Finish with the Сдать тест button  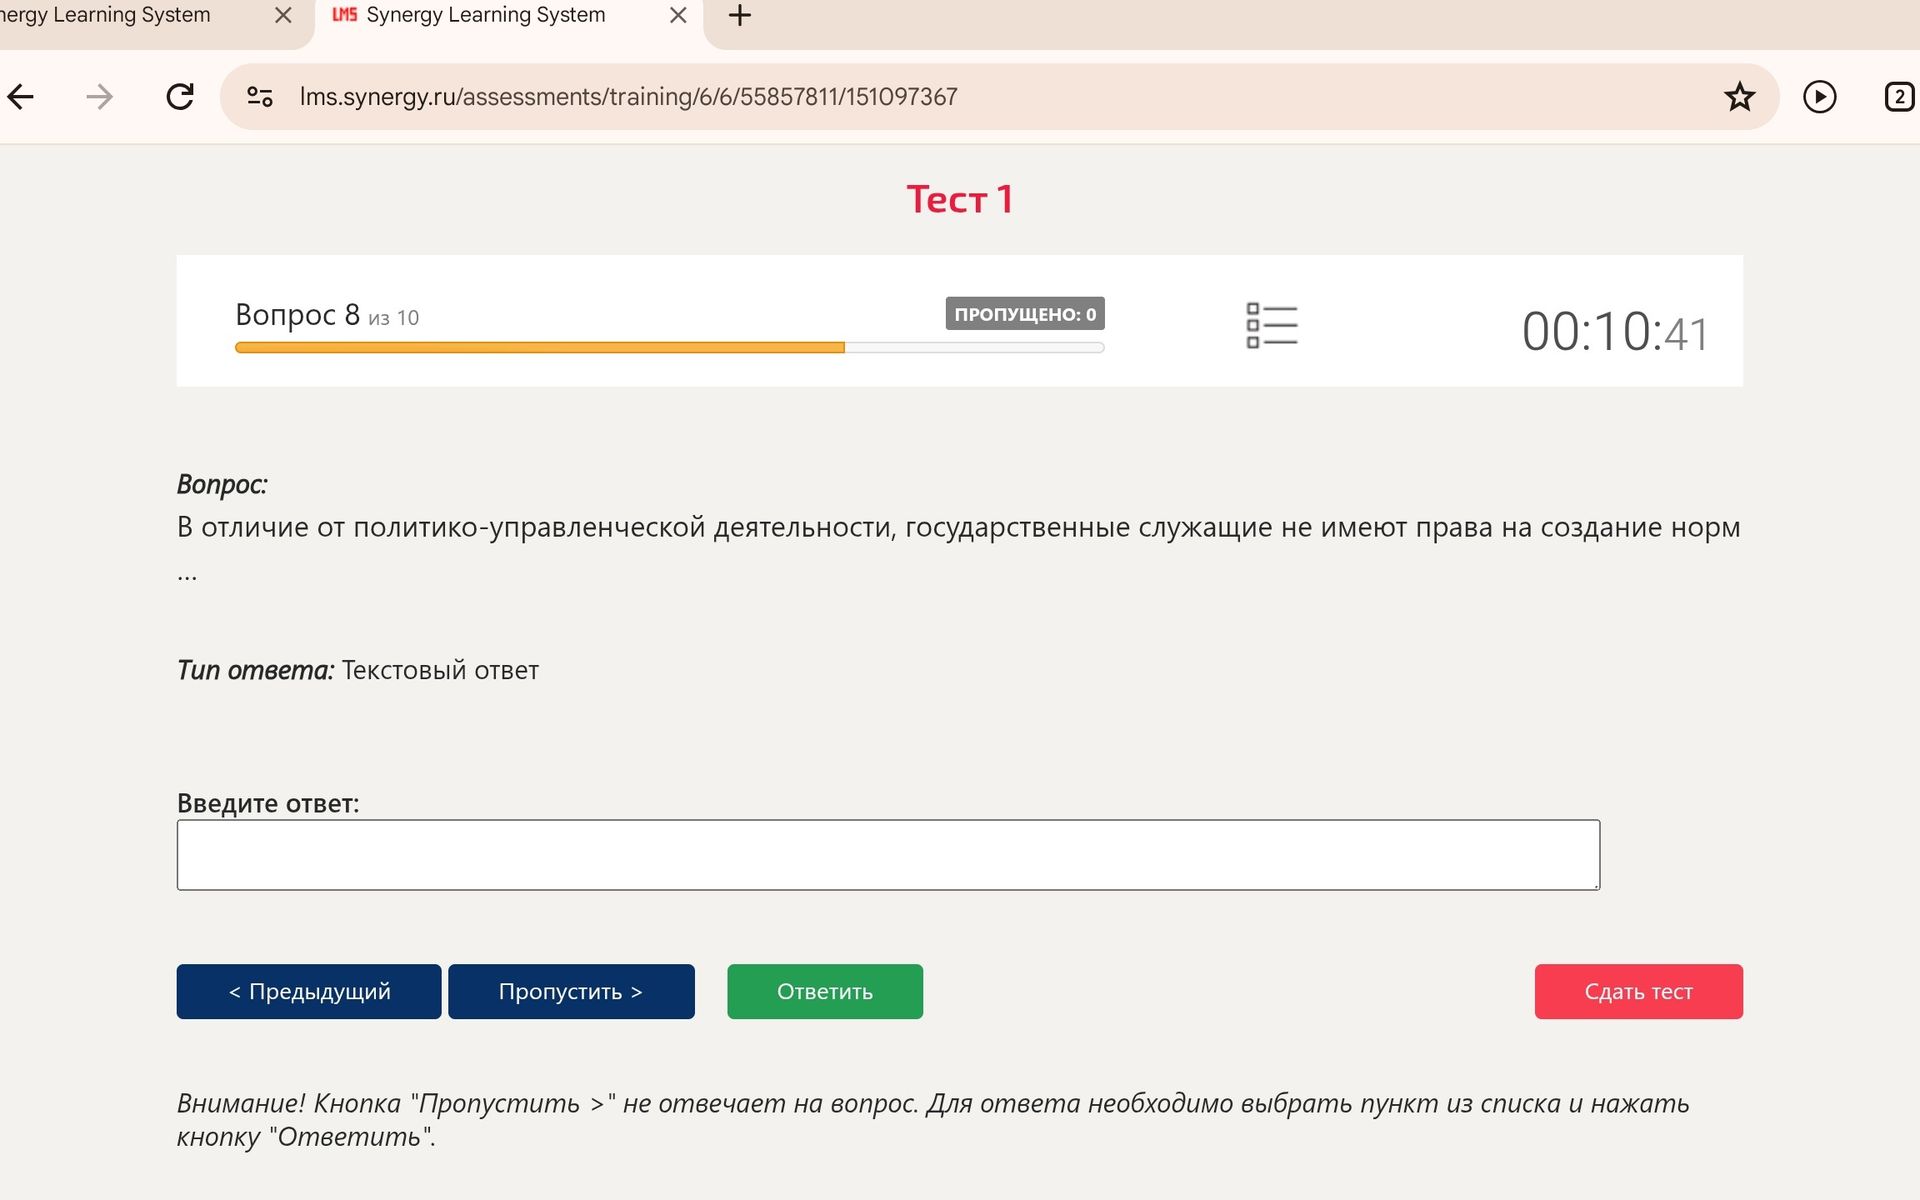1639,991
